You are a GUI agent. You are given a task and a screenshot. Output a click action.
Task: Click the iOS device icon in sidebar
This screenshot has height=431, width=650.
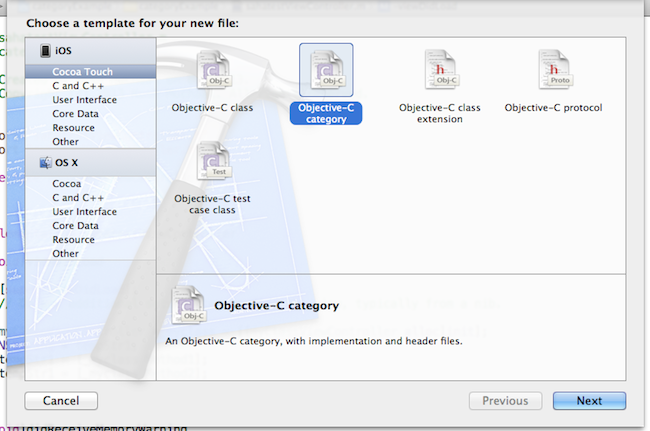click(x=46, y=51)
